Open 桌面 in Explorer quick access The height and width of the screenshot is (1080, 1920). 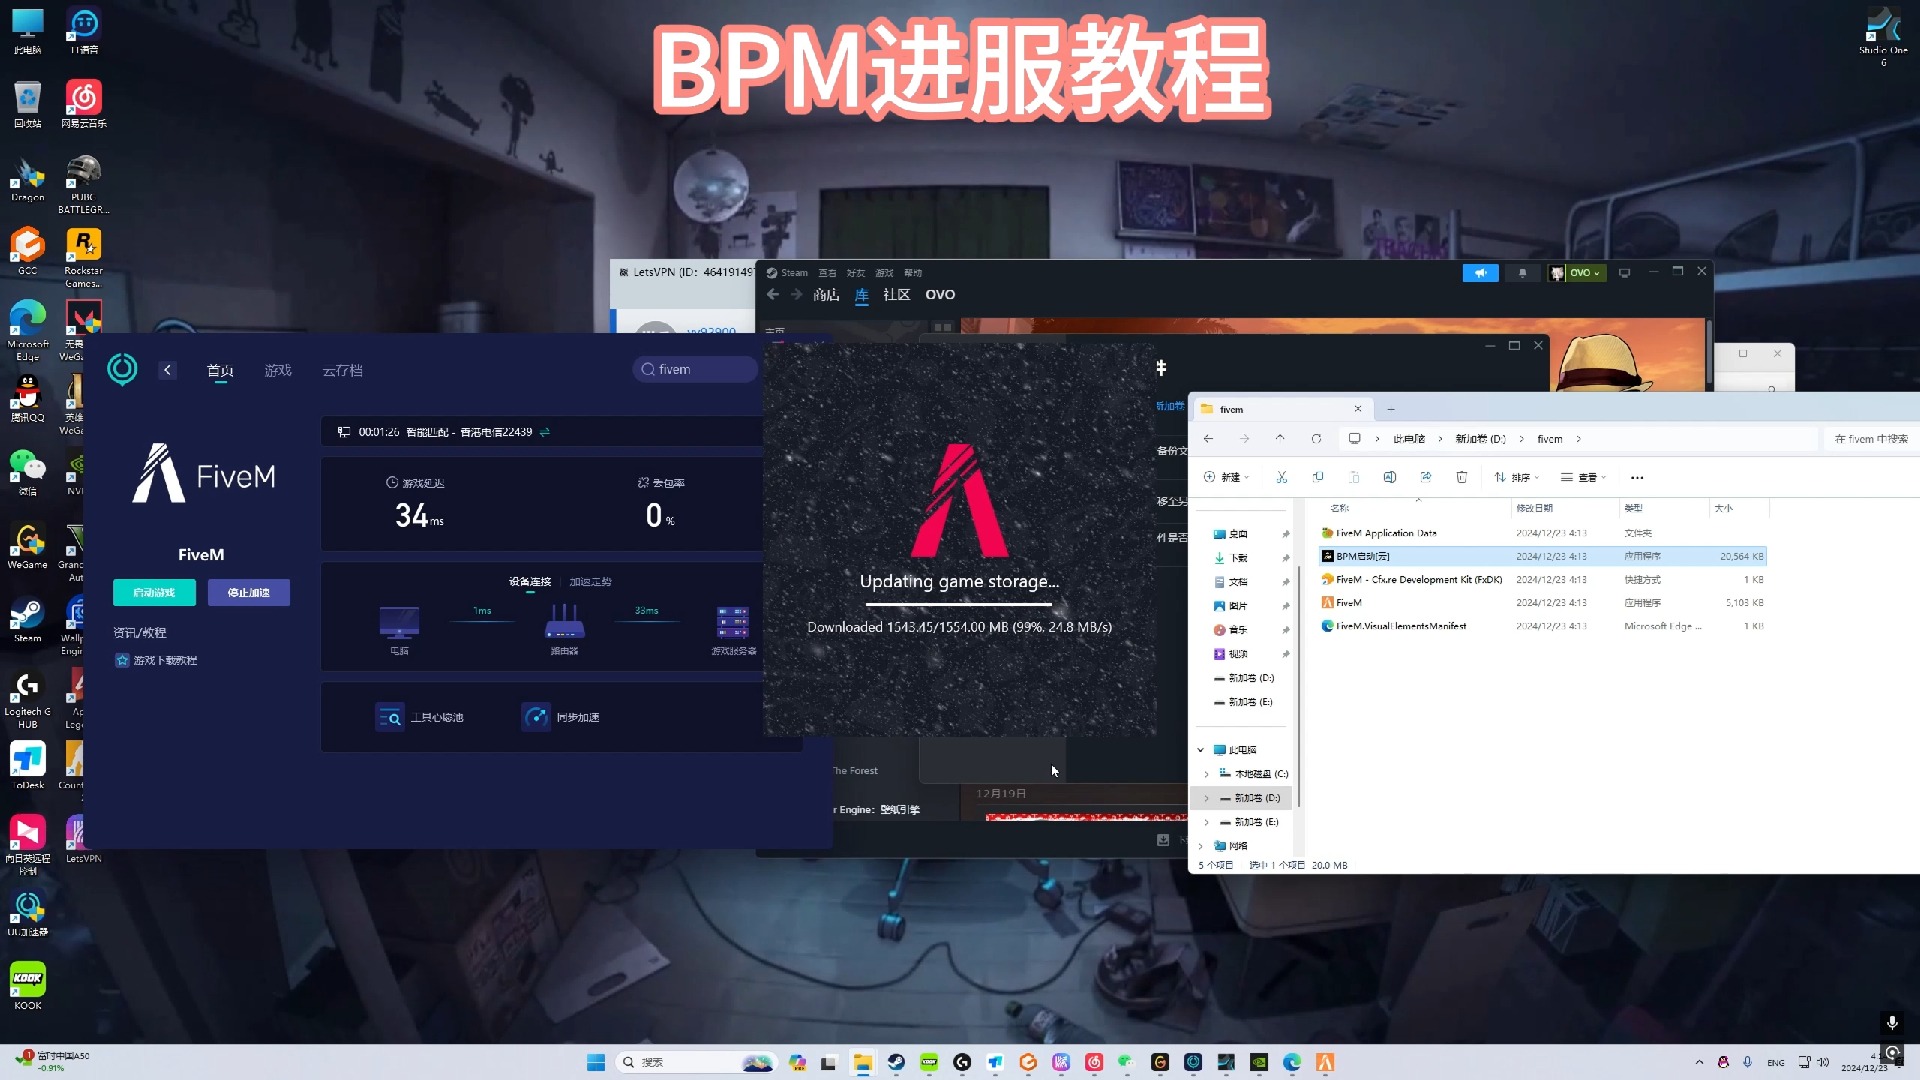coord(1237,534)
